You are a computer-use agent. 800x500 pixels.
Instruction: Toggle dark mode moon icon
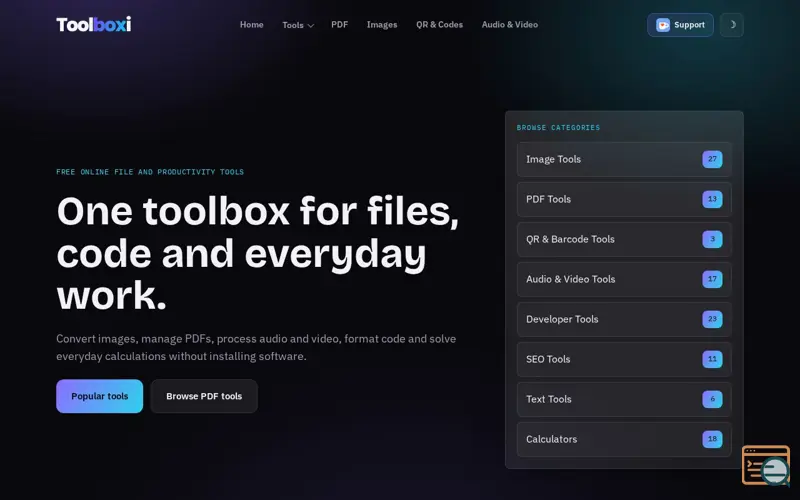[x=732, y=24]
